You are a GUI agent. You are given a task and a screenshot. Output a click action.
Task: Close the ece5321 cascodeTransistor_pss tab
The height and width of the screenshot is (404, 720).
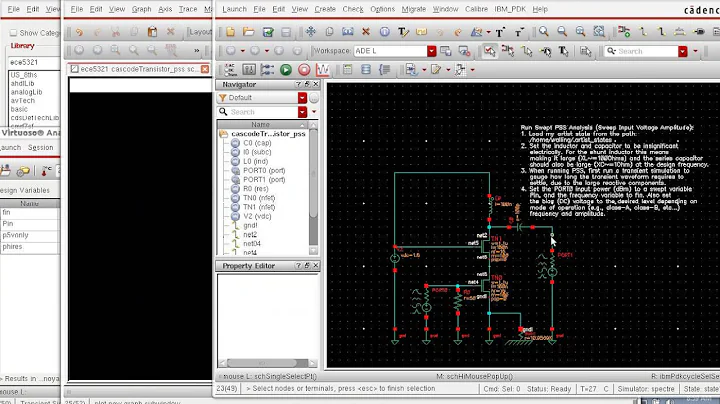point(205,69)
